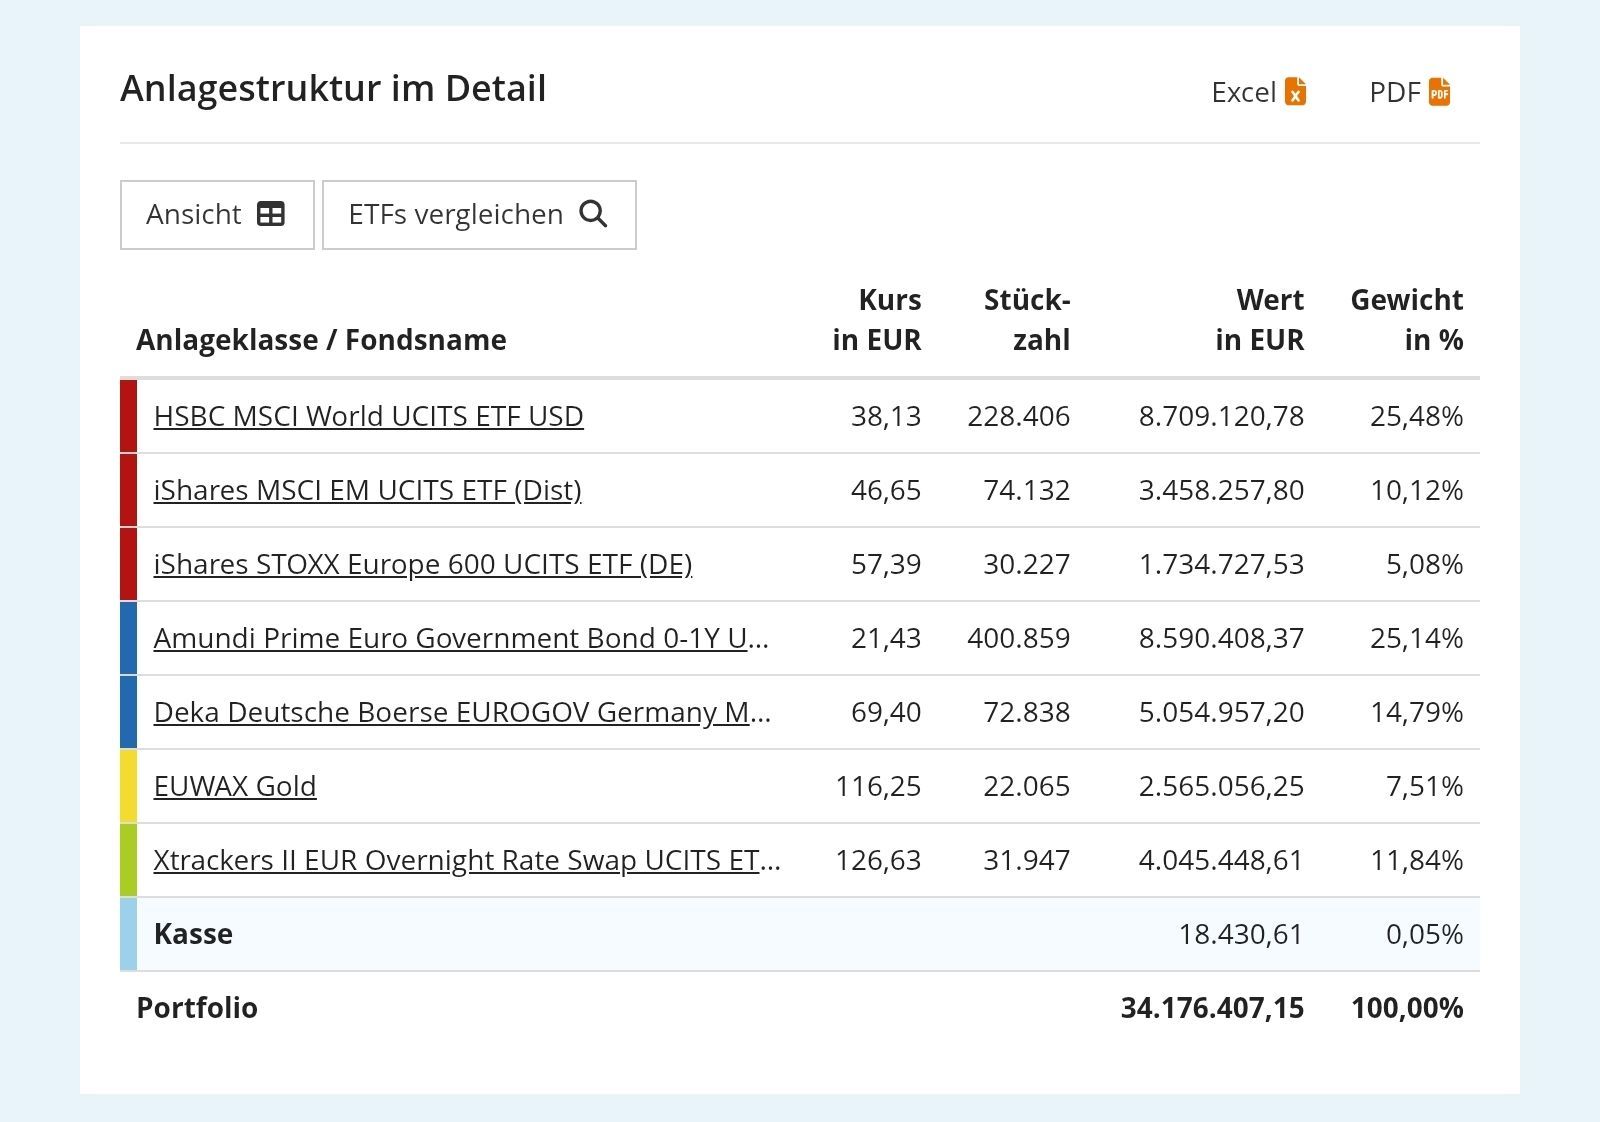Click the light blue Kasse swatch
This screenshot has width=1600, height=1122.
[128, 934]
